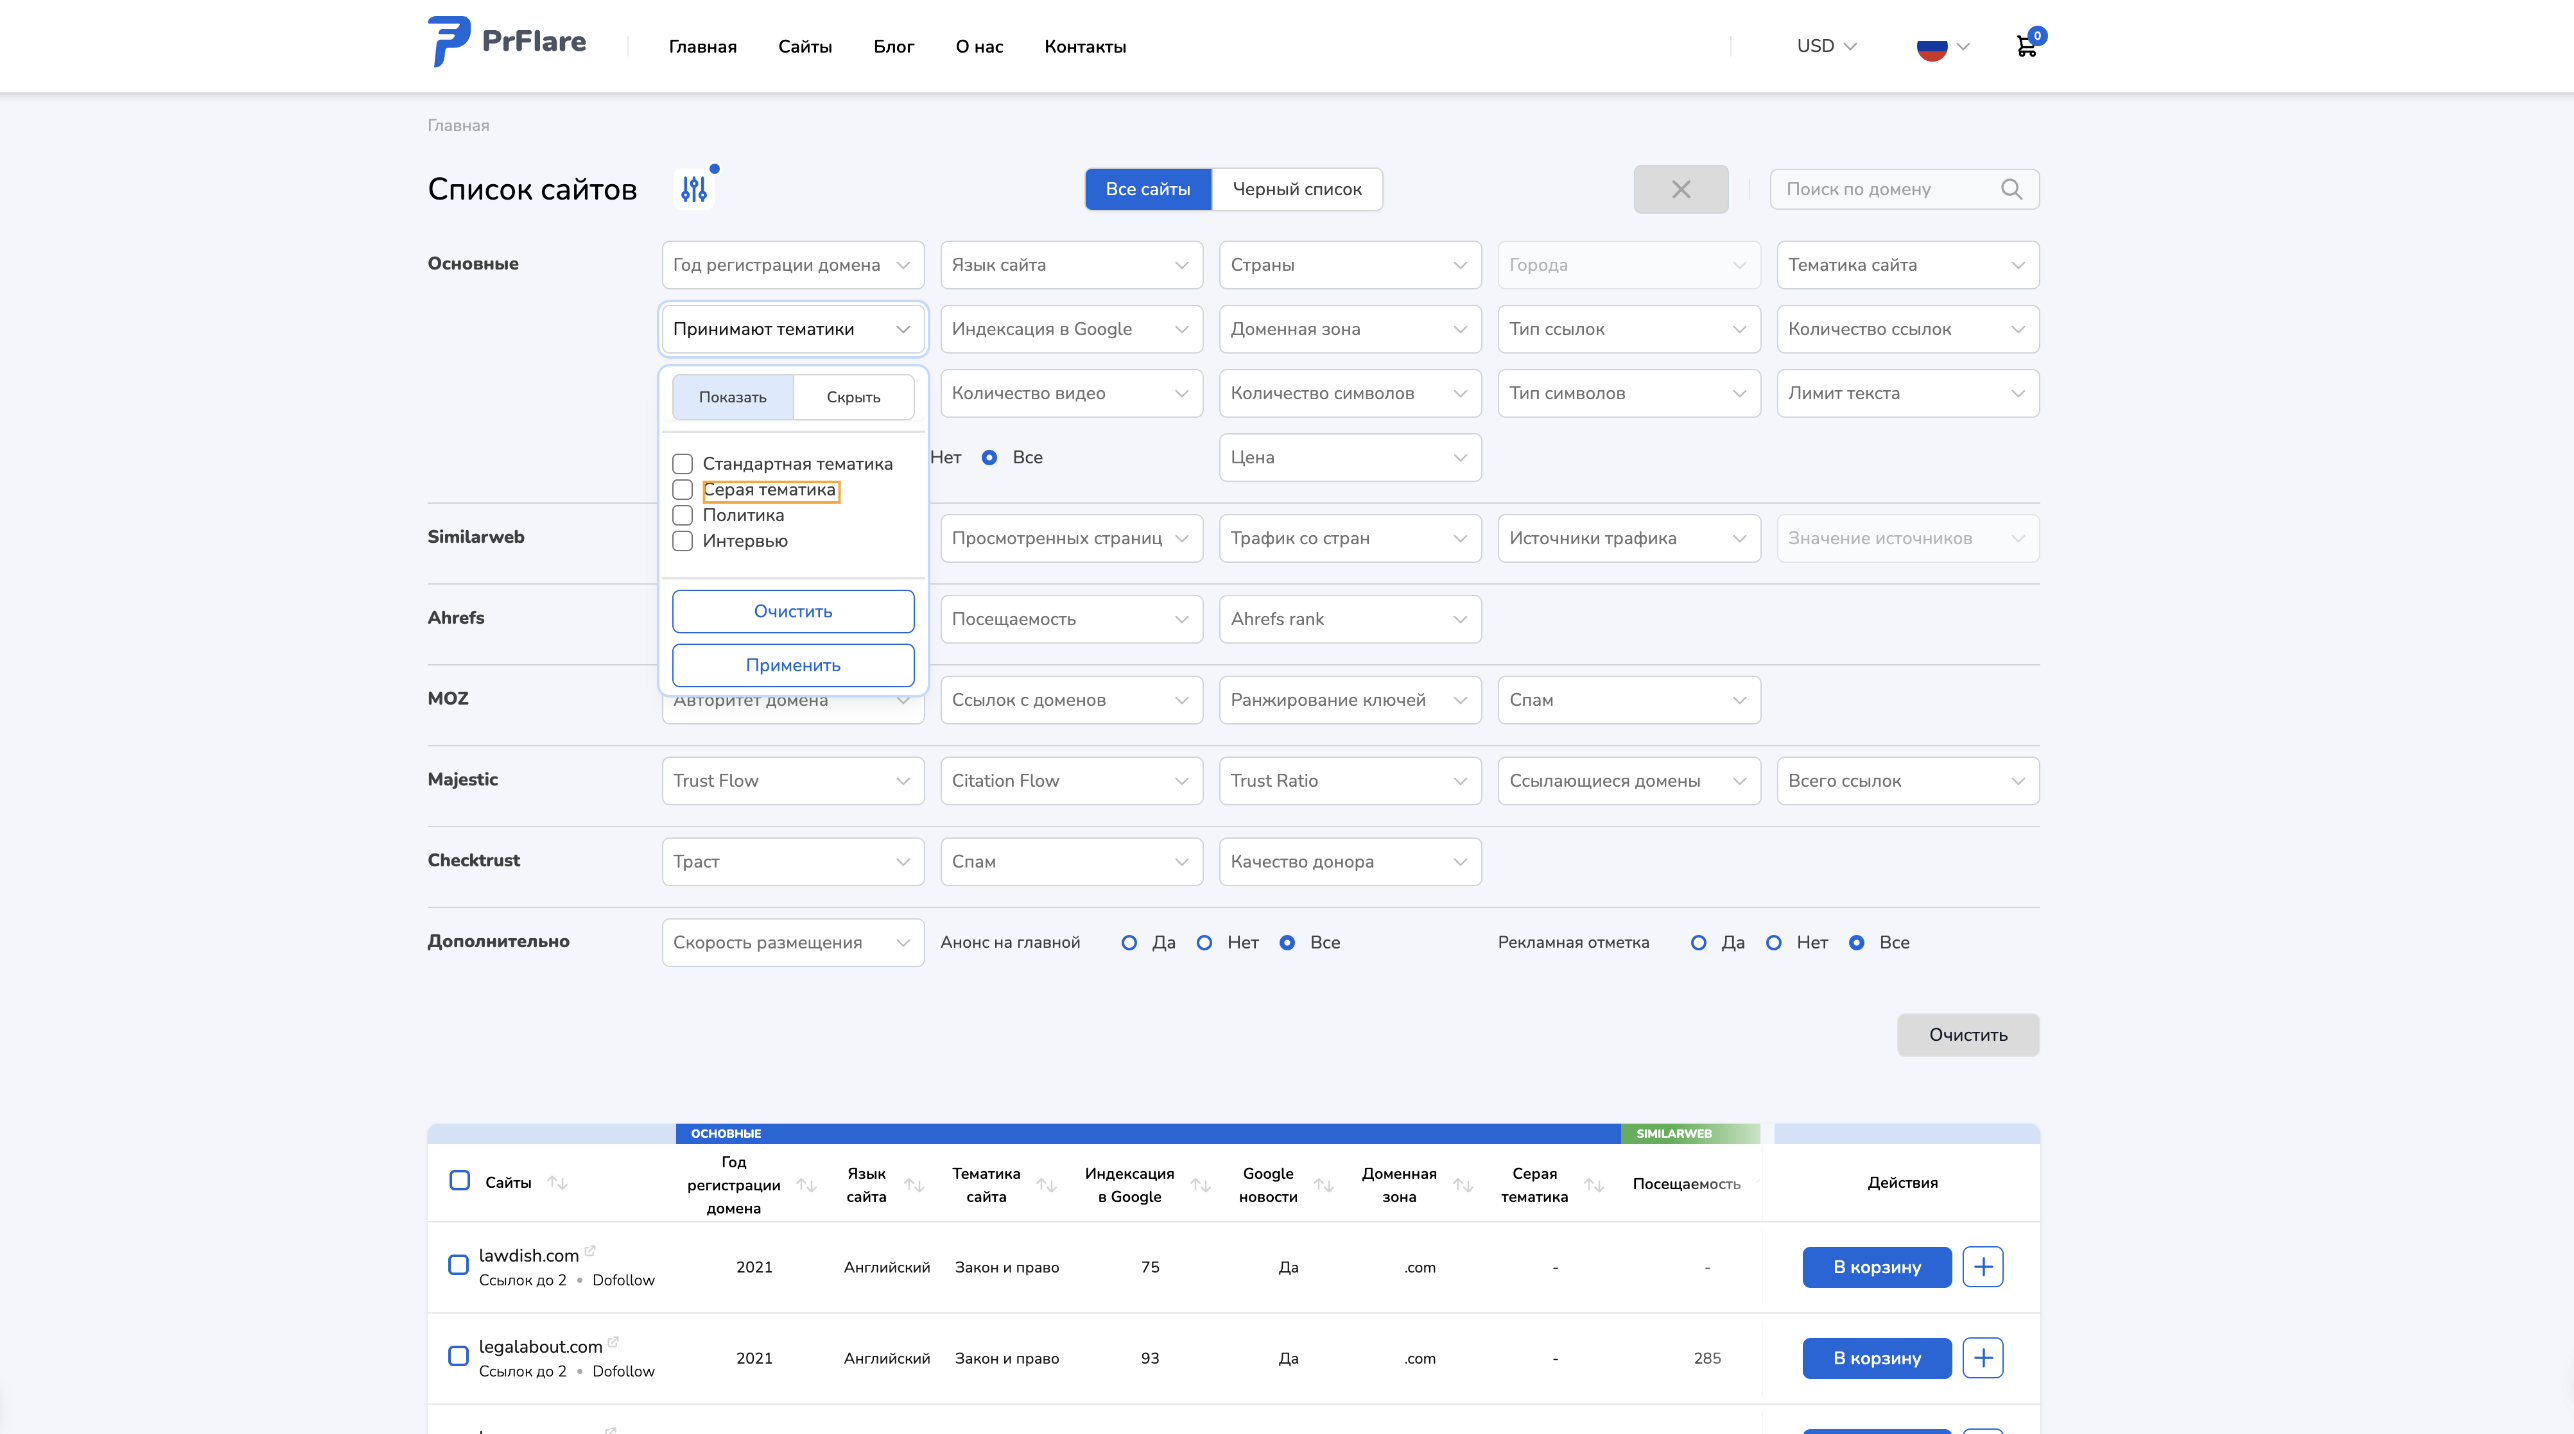Sort by Язык сайта column arrows
The image size is (2574, 1434).
(x=914, y=1185)
